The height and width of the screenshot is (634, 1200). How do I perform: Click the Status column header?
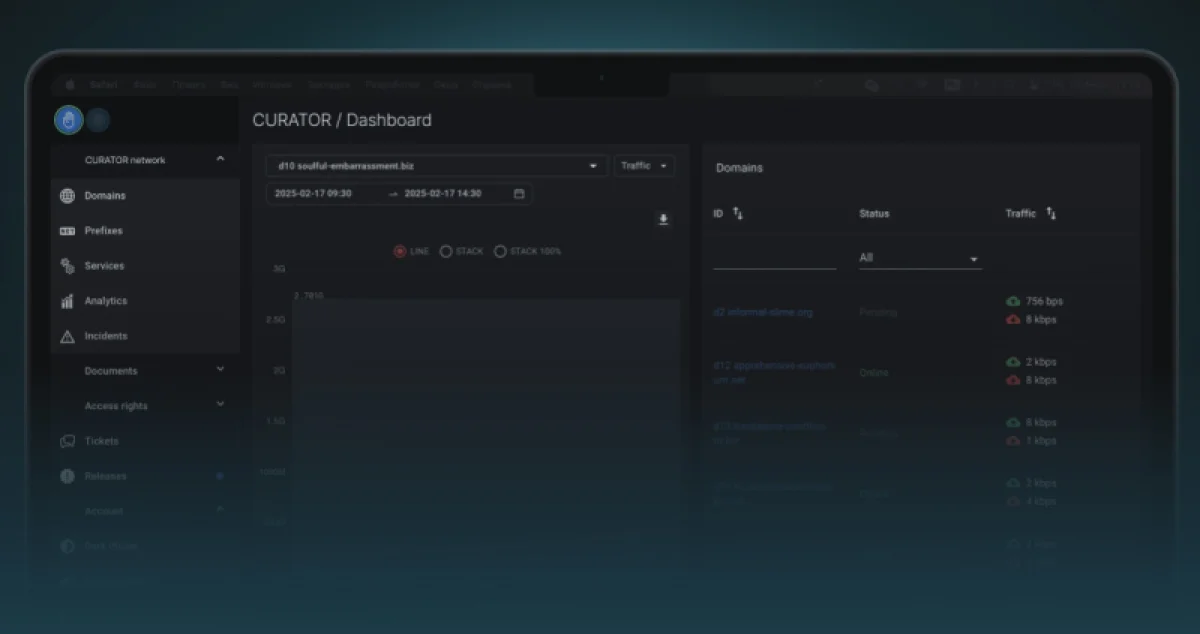click(874, 213)
